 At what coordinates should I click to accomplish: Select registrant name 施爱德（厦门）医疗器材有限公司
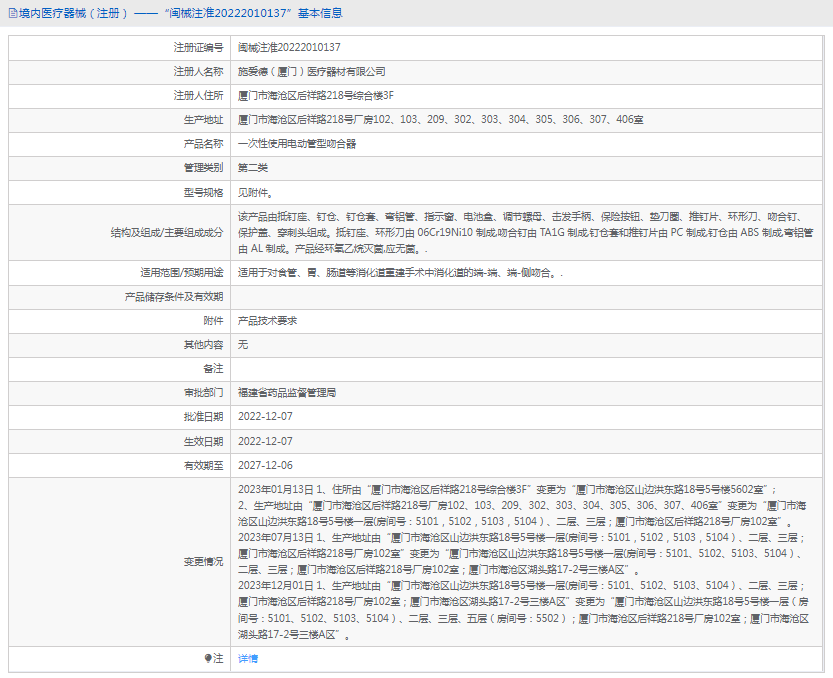[x=311, y=72]
